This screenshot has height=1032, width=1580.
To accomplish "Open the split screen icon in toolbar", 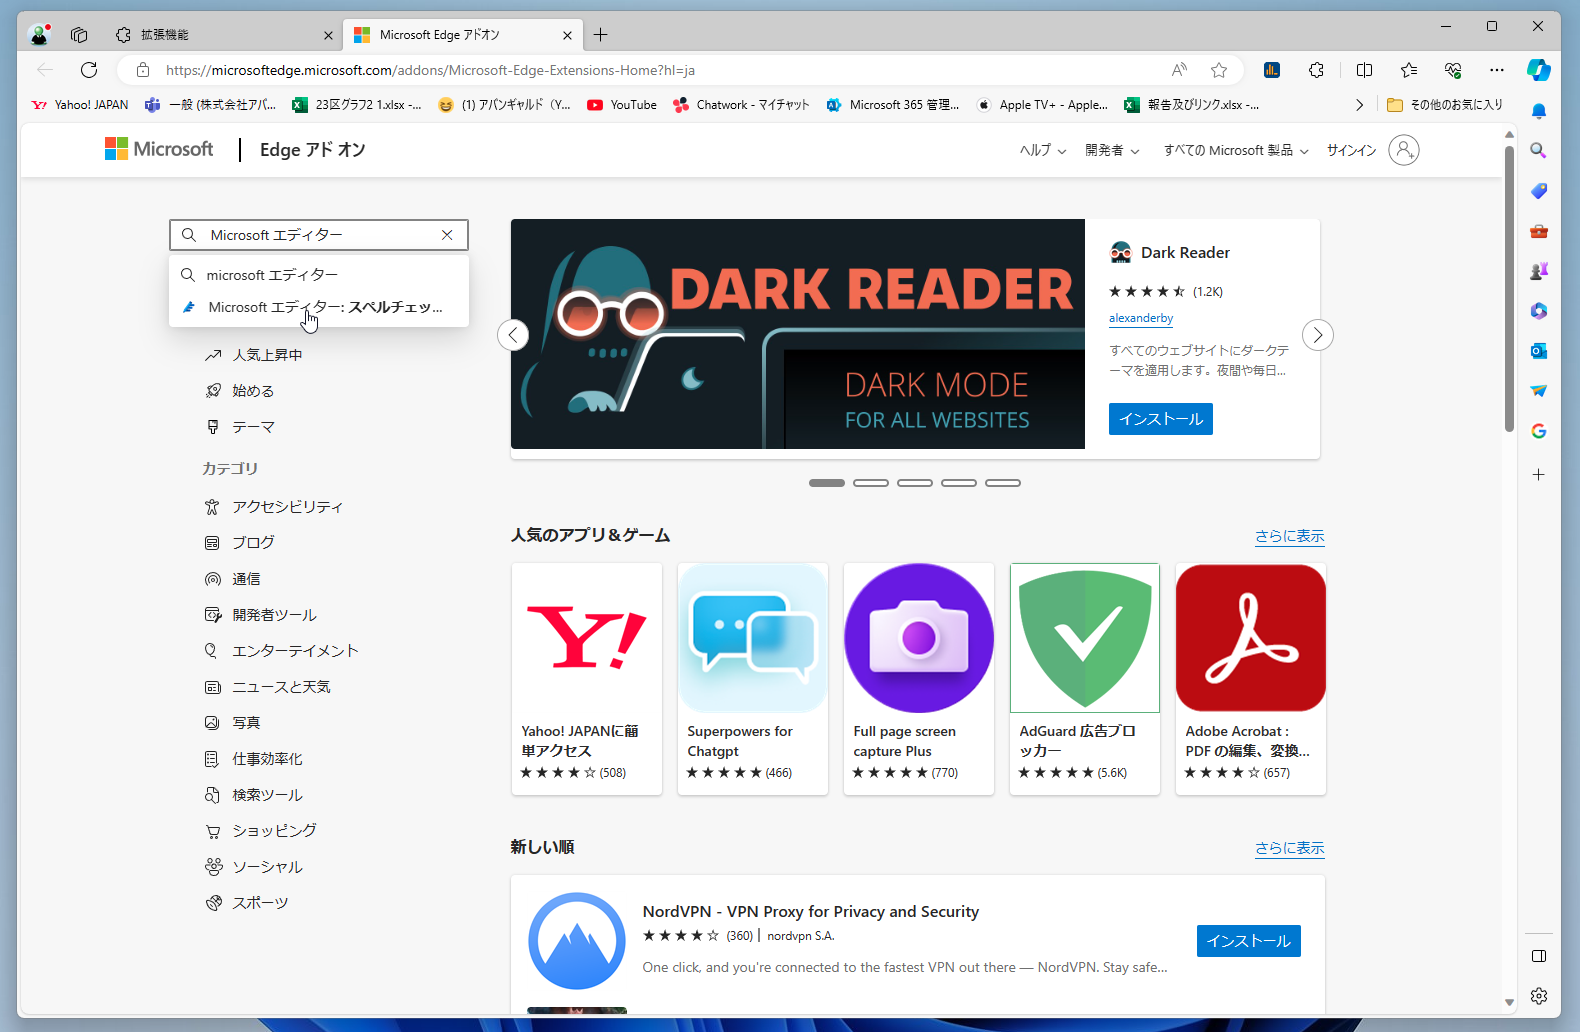I will pos(1364,70).
